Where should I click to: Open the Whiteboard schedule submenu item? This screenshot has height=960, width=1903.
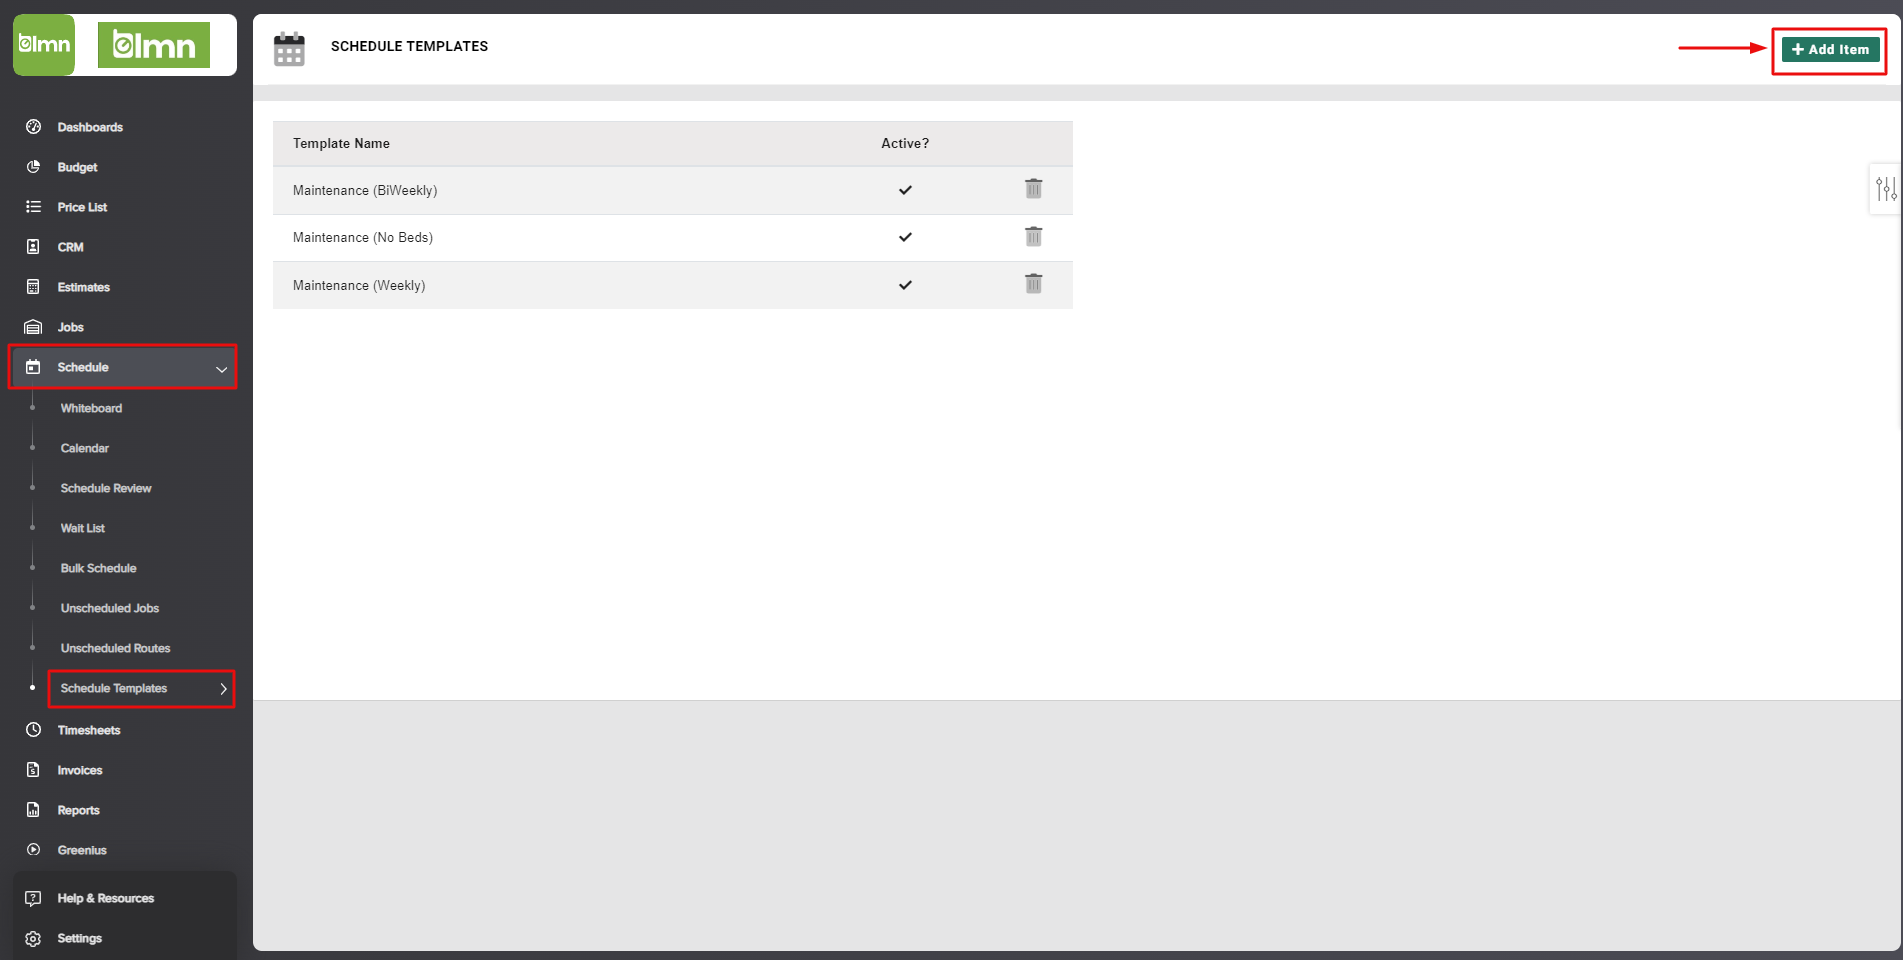coord(91,408)
